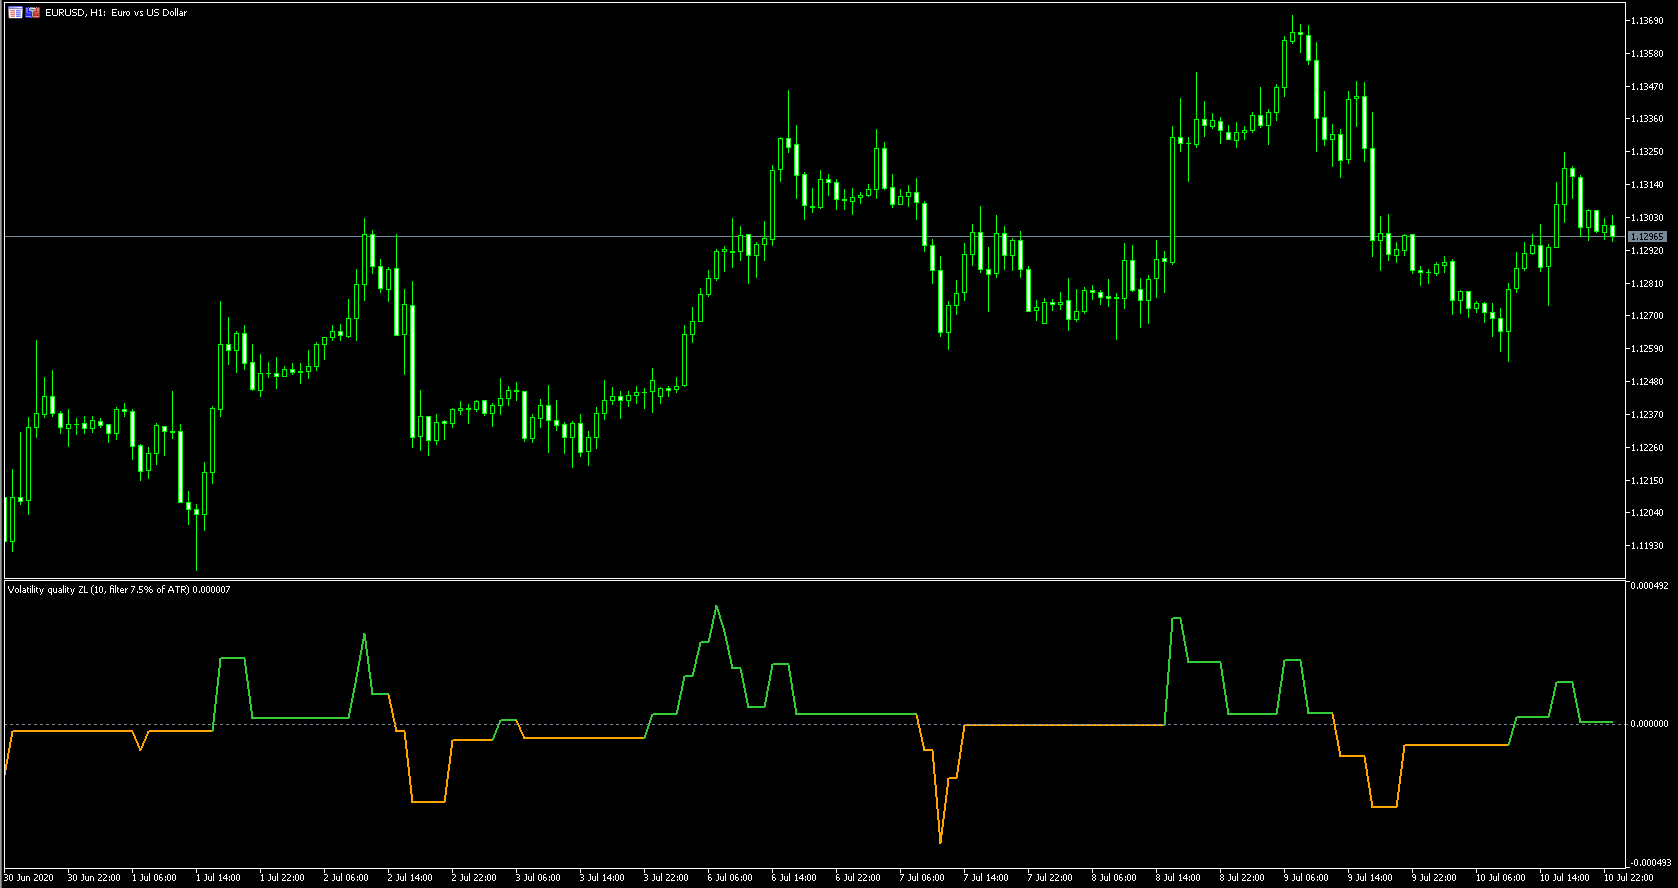
Task: Click price scale value 1.12480
Action: (x=1647, y=382)
